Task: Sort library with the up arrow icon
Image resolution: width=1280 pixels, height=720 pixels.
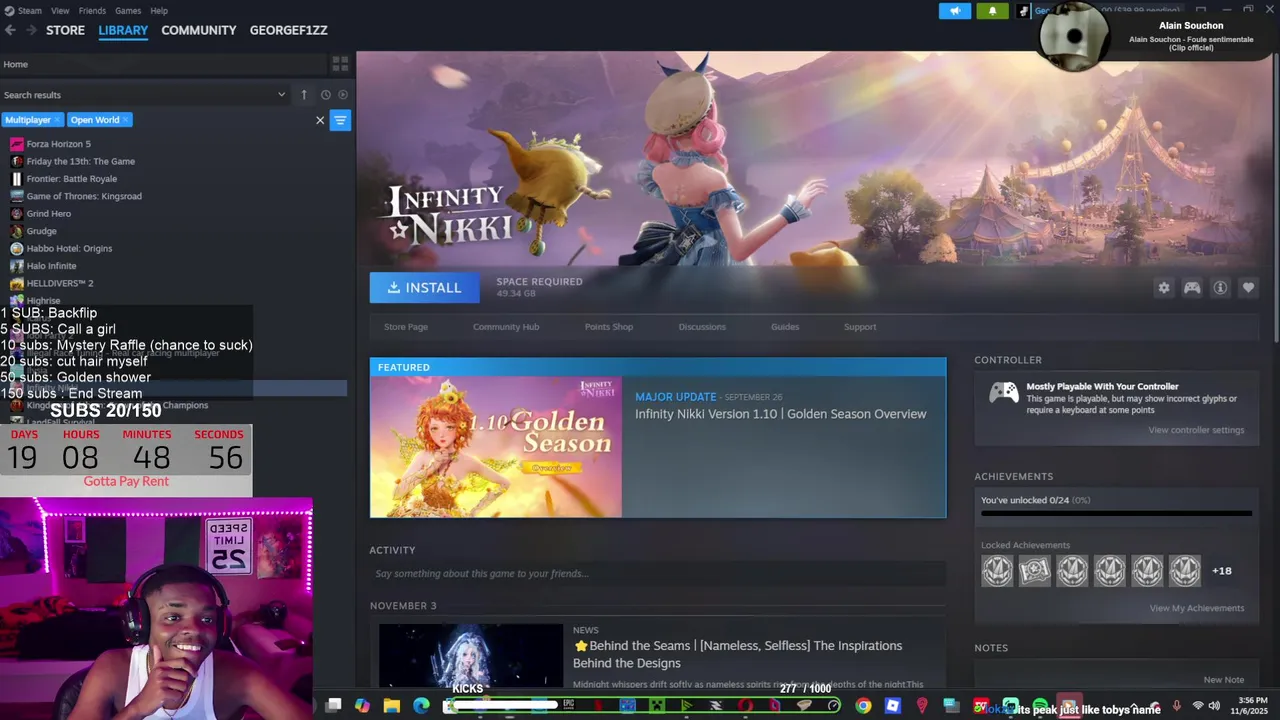Action: tap(304, 95)
